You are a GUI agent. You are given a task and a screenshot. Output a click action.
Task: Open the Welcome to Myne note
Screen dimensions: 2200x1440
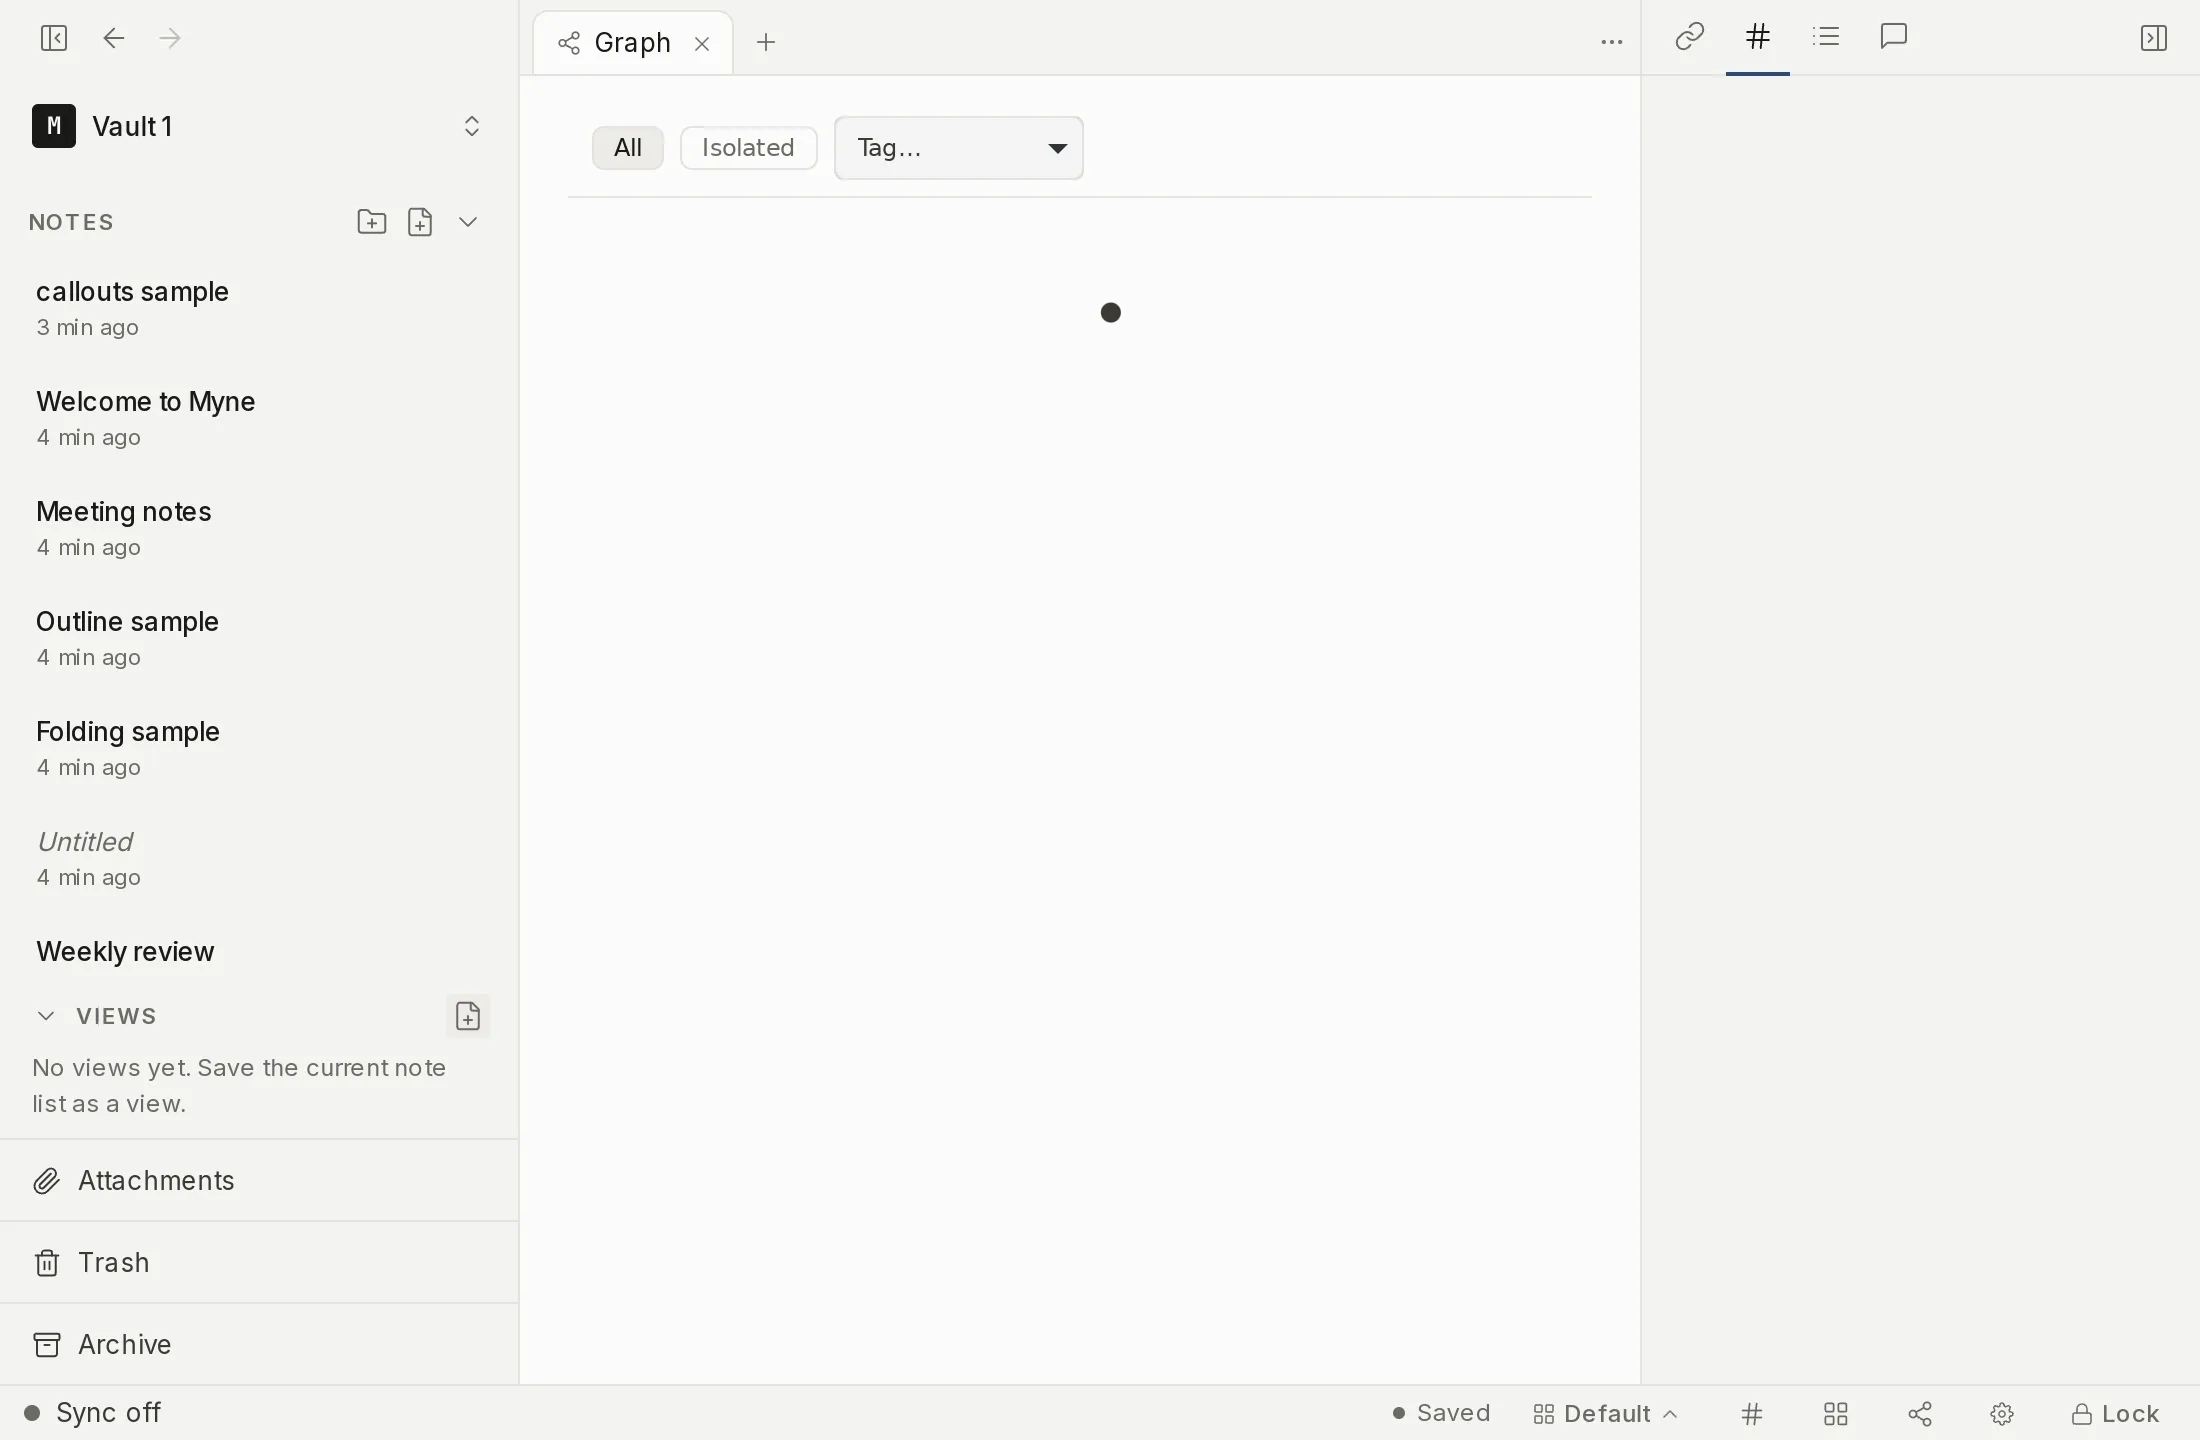(258, 419)
